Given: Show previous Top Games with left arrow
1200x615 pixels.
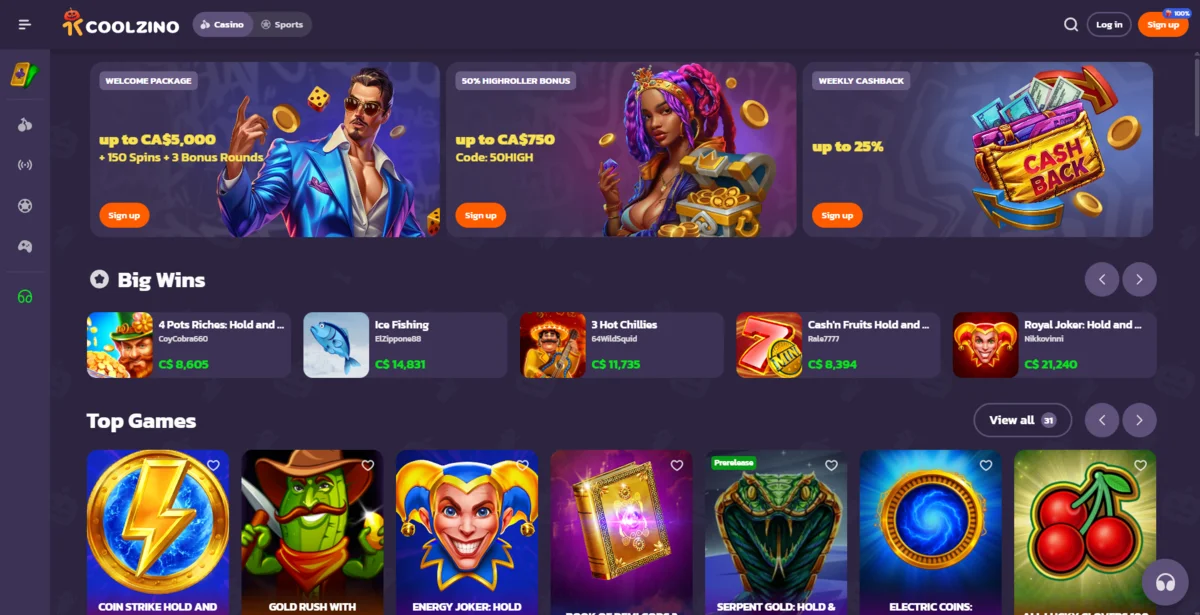Looking at the screenshot, I should click(x=1102, y=420).
